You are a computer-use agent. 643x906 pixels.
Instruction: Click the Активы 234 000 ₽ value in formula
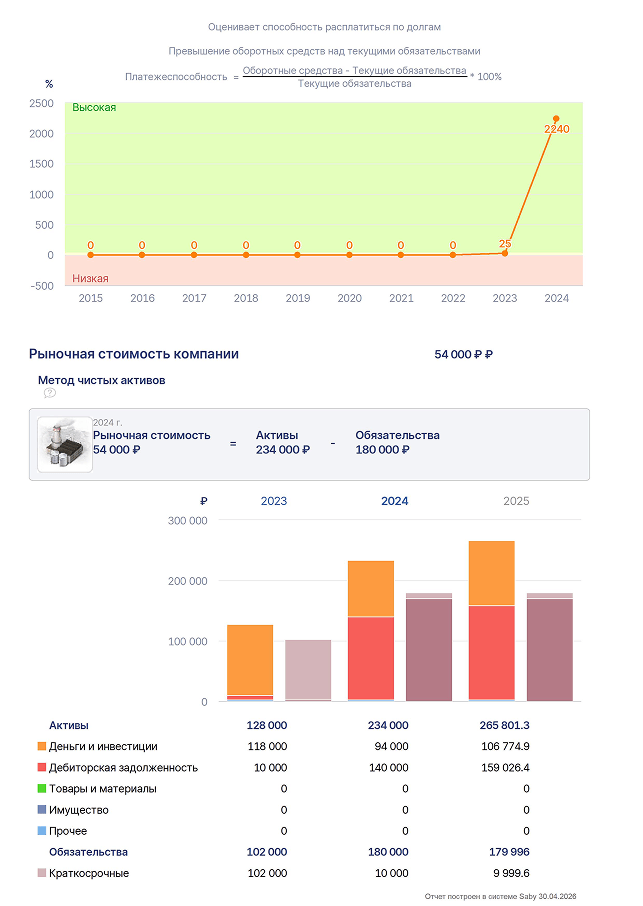tap(283, 450)
